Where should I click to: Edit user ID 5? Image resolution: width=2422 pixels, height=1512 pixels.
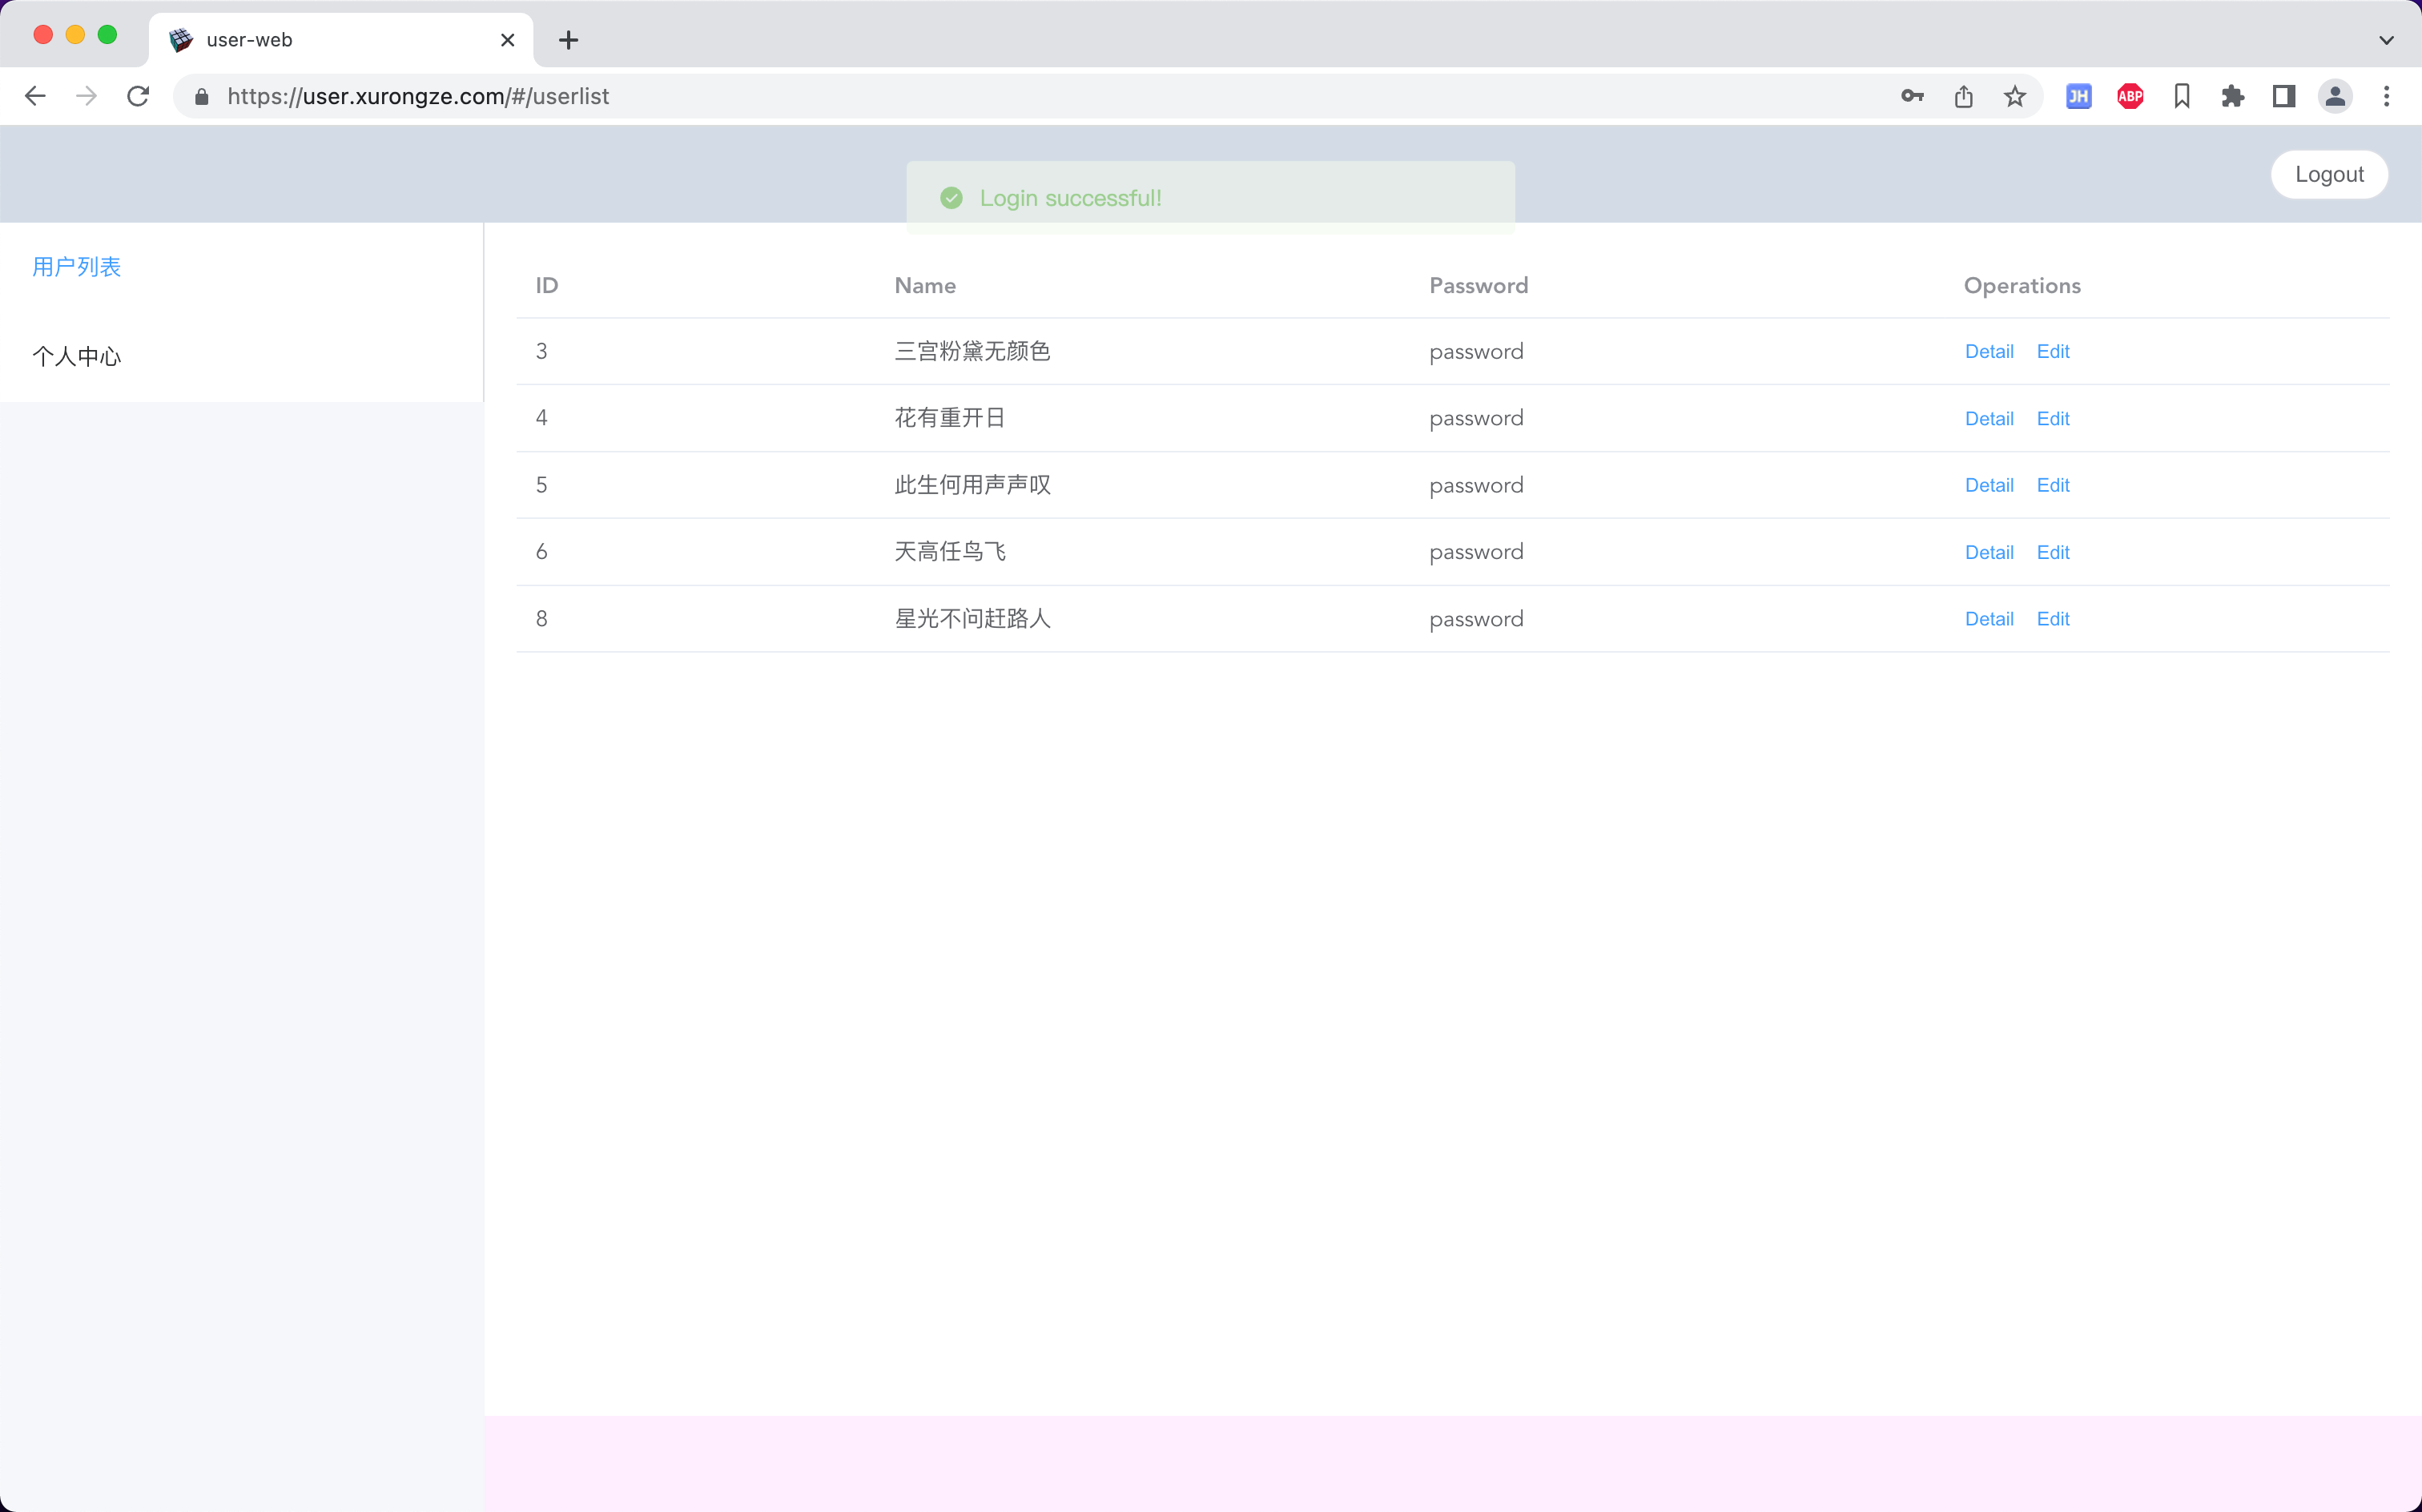[x=2052, y=485]
